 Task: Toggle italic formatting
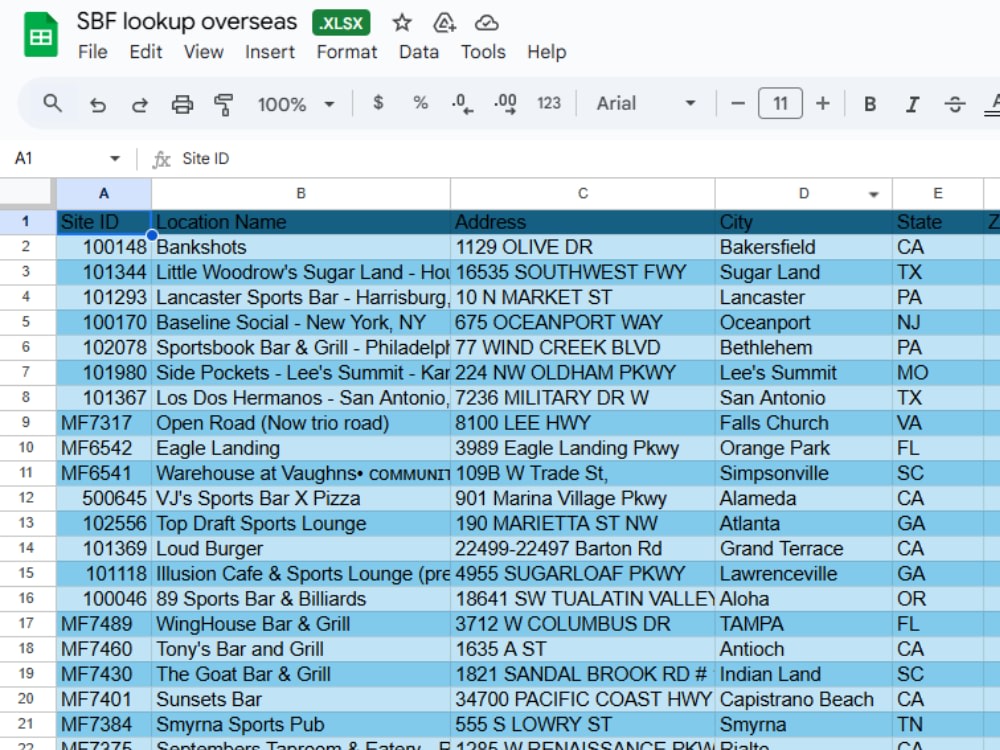pos(913,104)
